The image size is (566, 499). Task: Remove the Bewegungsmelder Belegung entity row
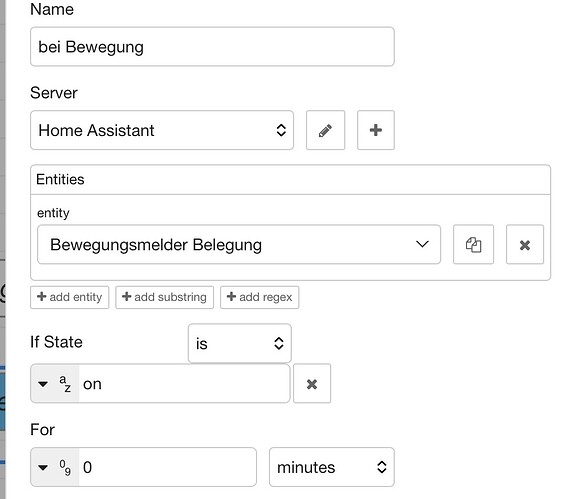click(524, 244)
